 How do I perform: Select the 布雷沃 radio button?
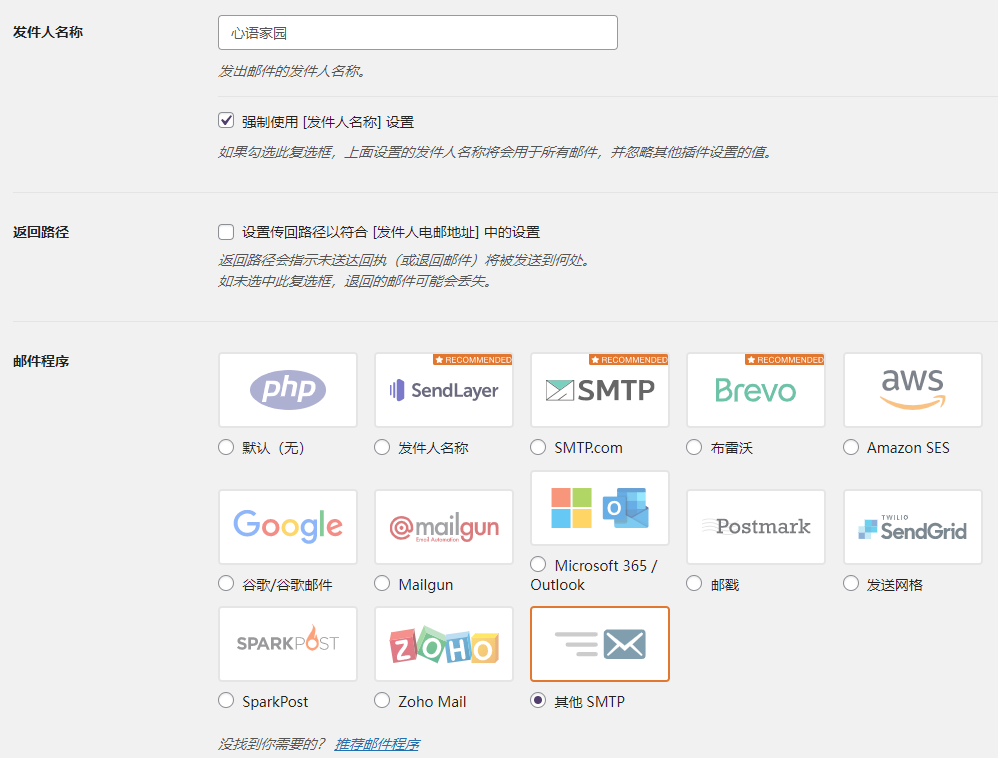[x=694, y=447]
